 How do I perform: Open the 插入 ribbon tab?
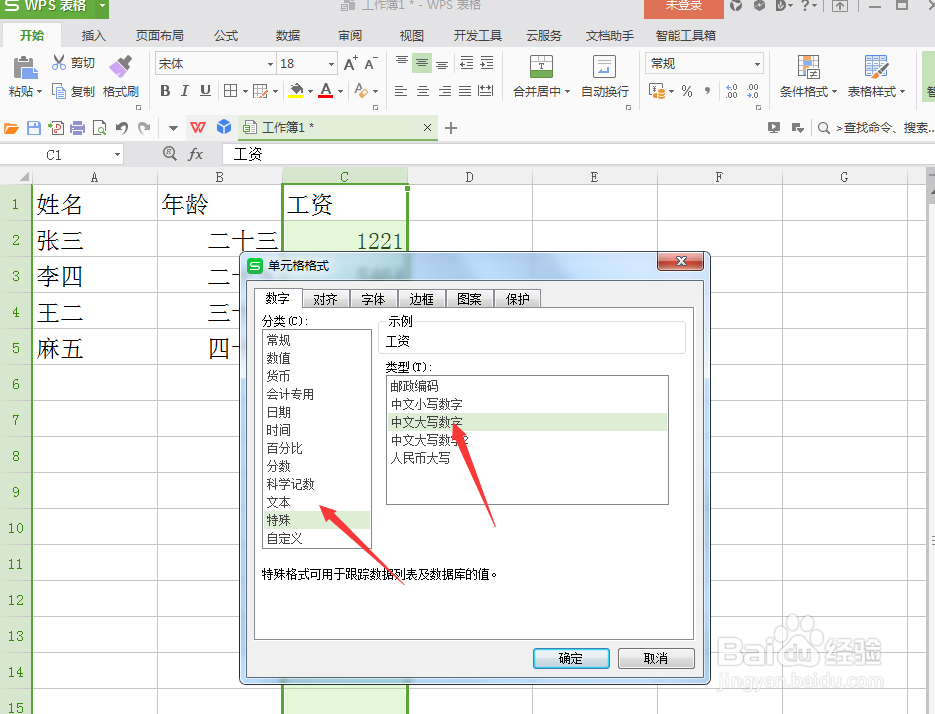click(x=92, y=34)
